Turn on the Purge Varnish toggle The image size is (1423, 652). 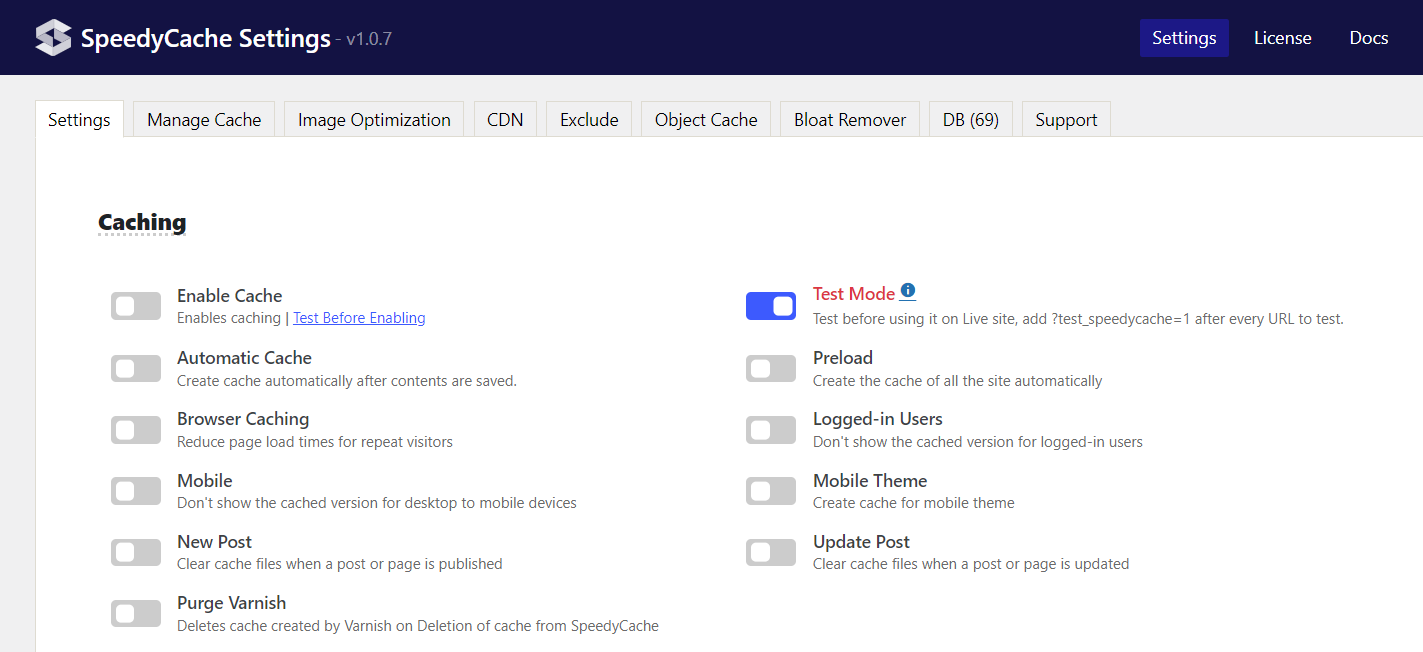coord(136,614)
